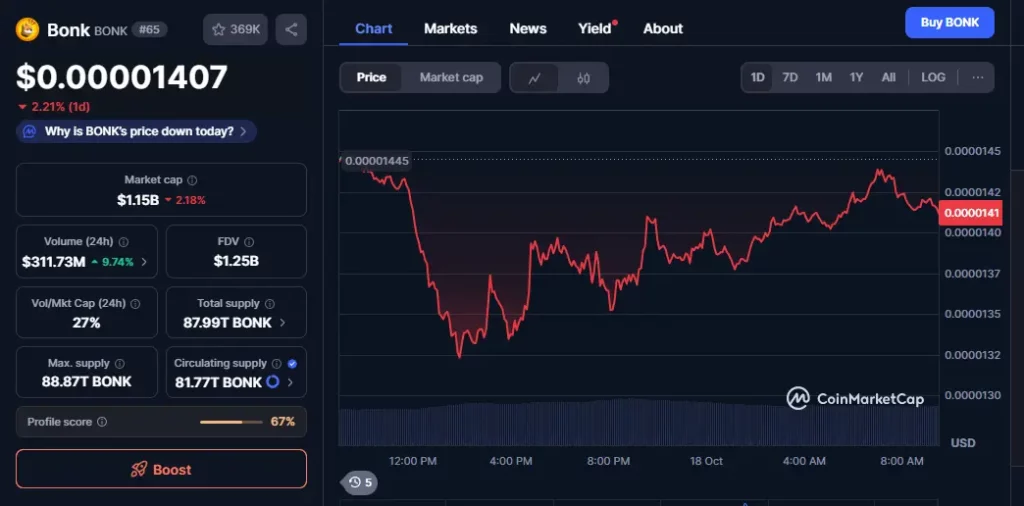Click the Buy BONK button

pos(949,22)
